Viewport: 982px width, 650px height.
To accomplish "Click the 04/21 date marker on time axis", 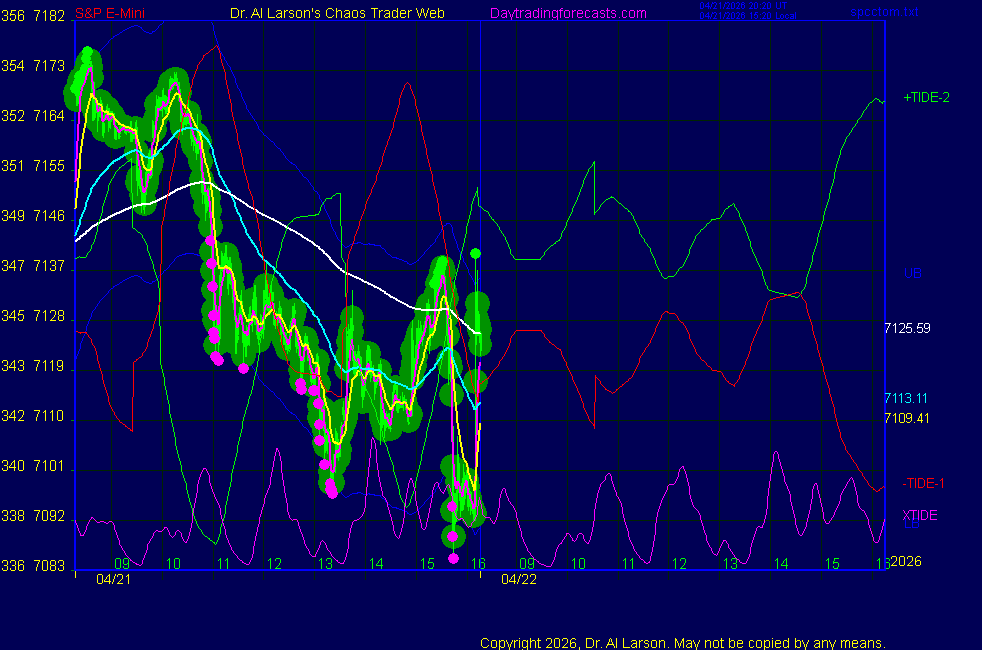I will [x=113, y=579].
